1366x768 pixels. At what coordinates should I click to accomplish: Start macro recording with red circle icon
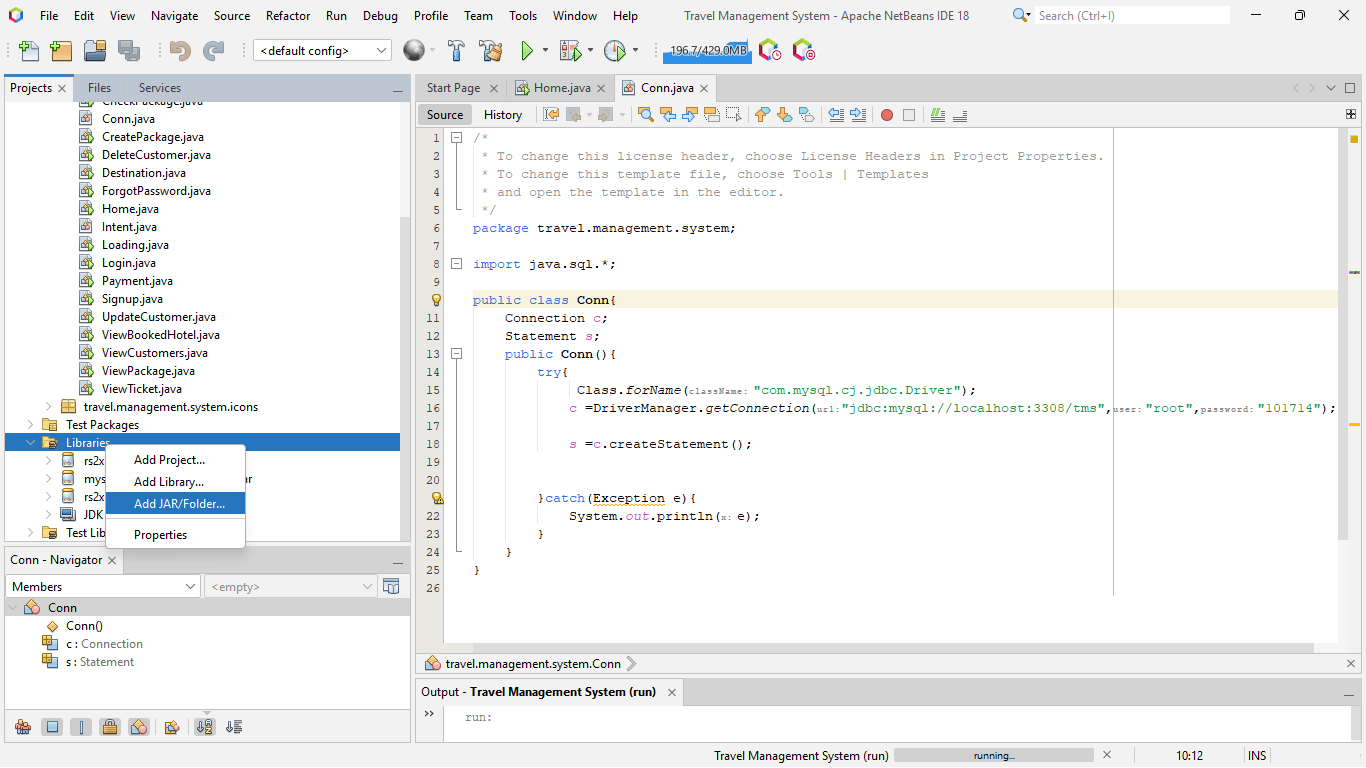pos(887,115)
